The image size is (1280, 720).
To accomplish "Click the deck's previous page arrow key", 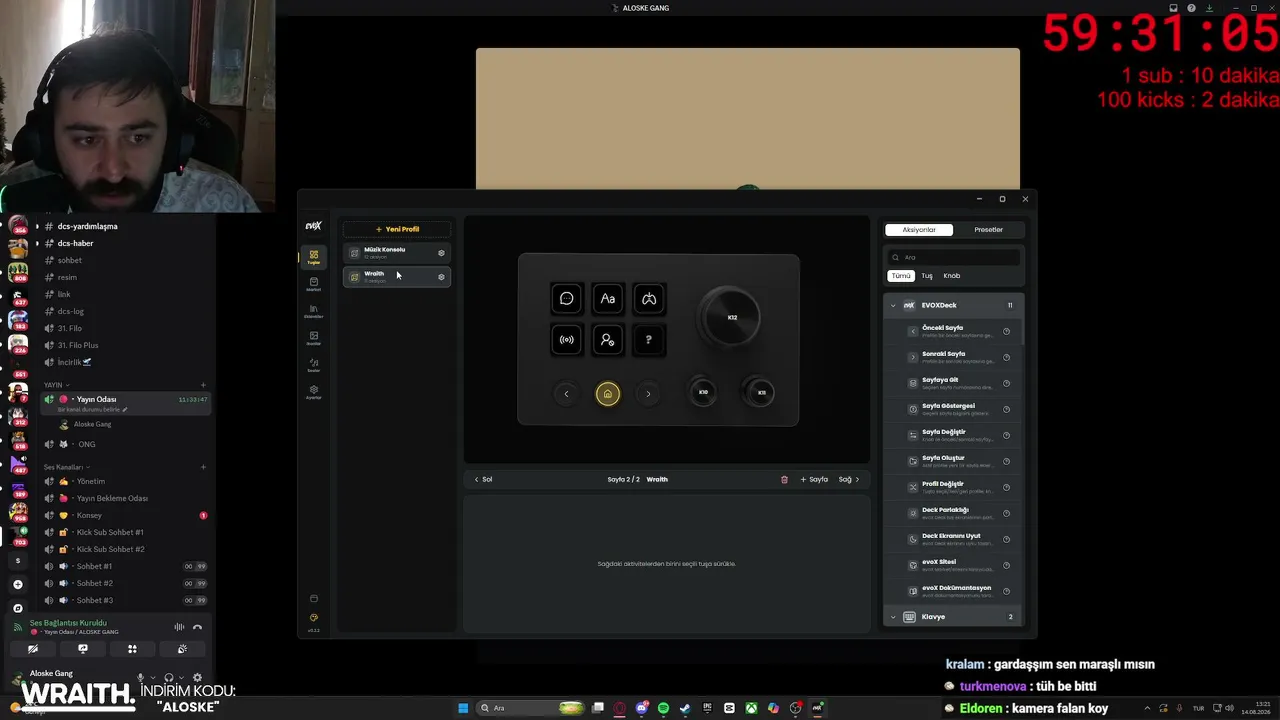I will (566, 394).
